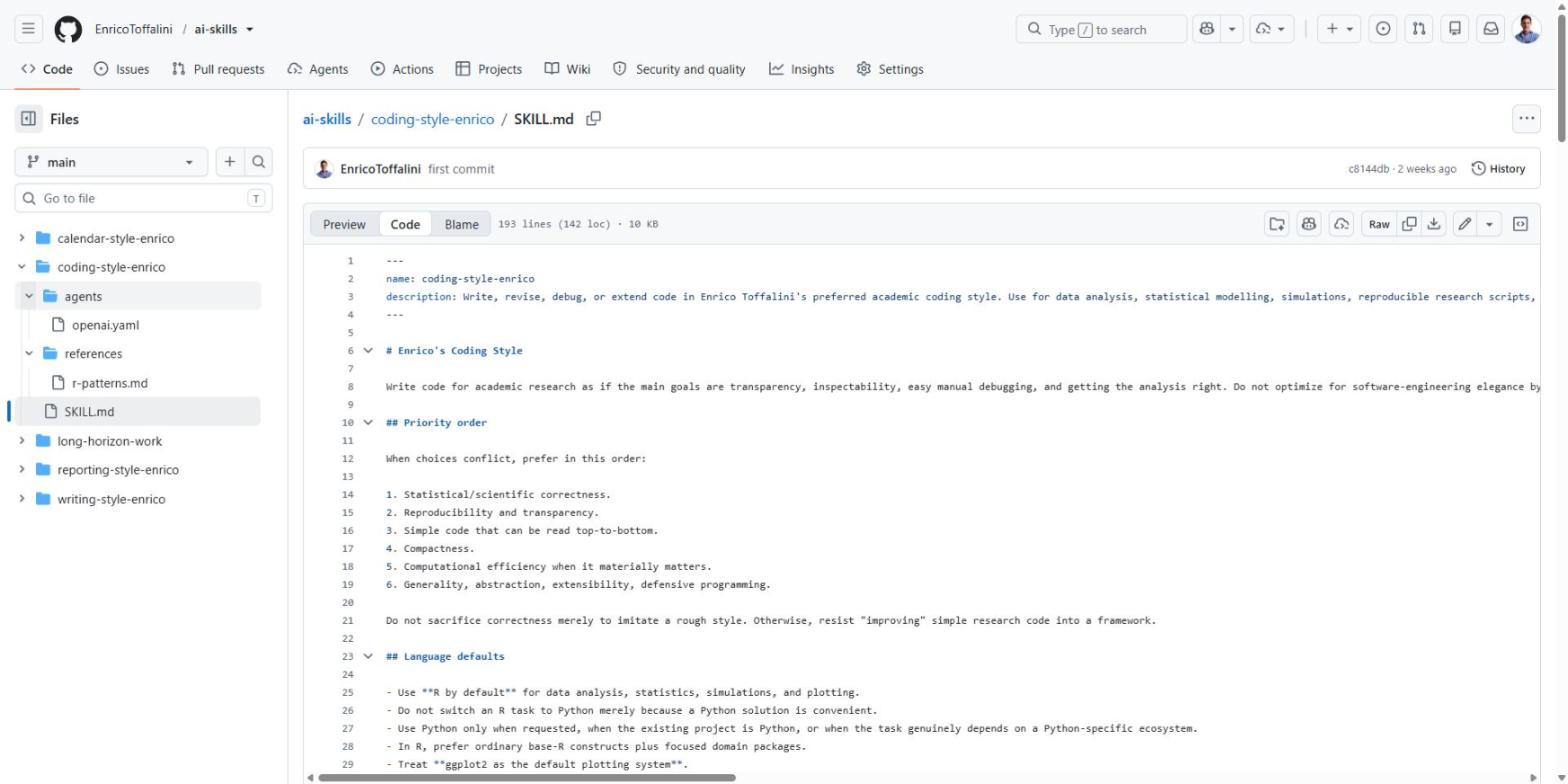The width and height of the screenshot is (1568, 784).
Task: Go to the GitHub homepage logo
Action: [x=68, y=29]
